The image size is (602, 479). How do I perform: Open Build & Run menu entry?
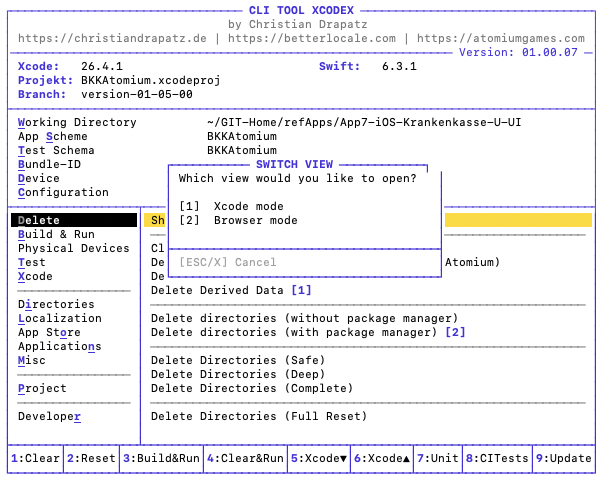[56, 235]
